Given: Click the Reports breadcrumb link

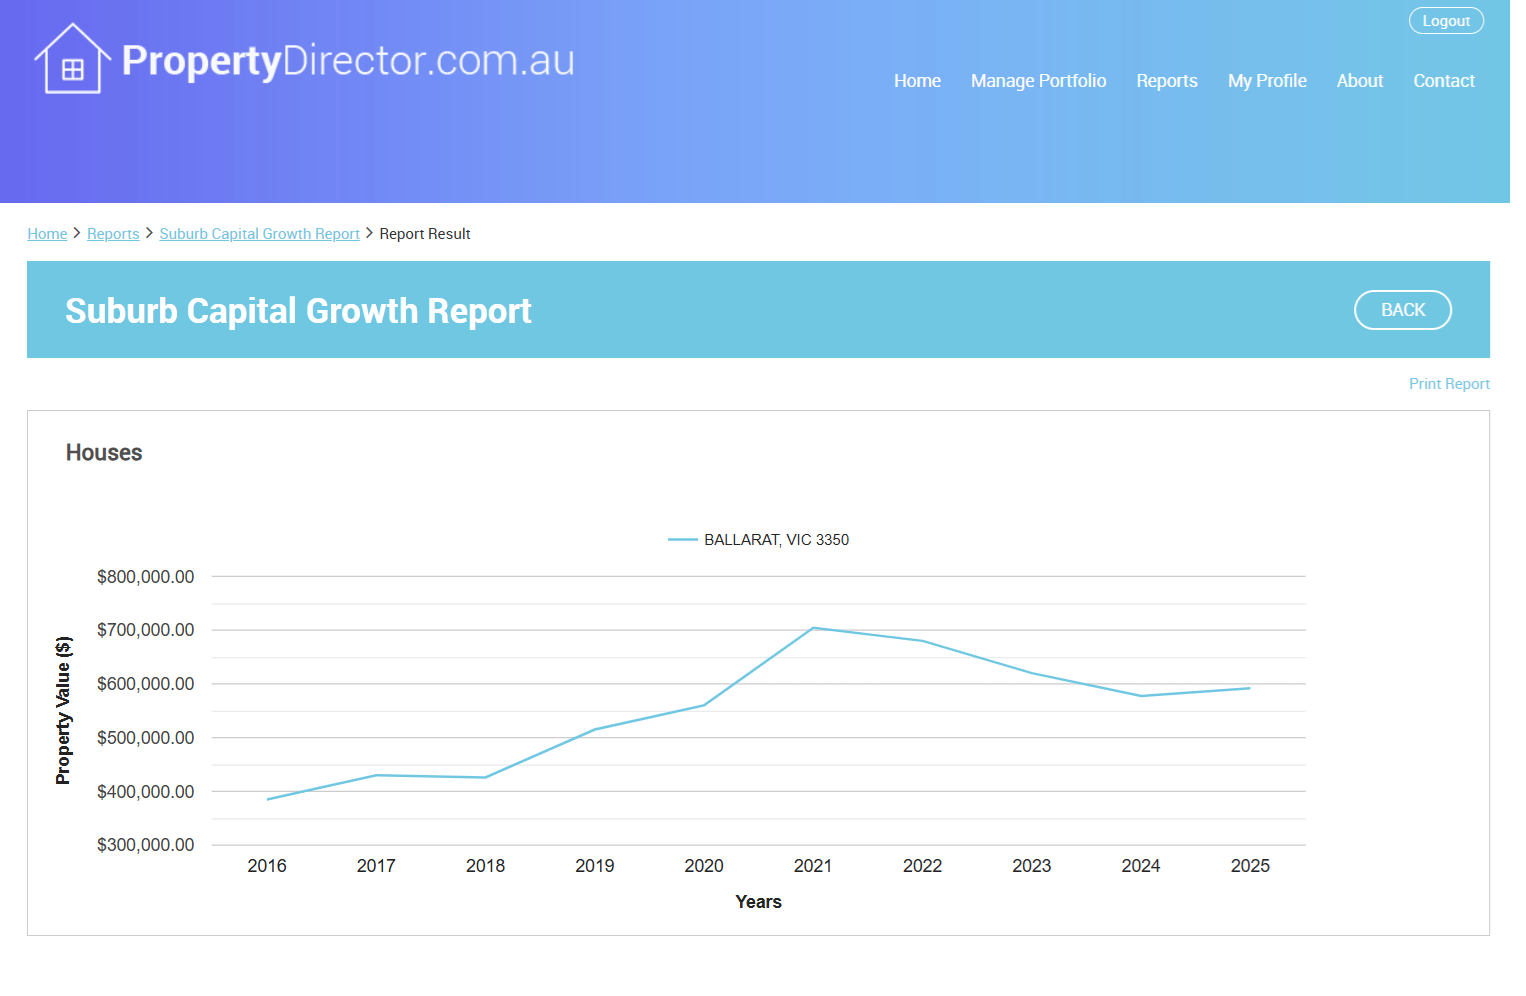Looking at the screenshot, I should (113, 234).
